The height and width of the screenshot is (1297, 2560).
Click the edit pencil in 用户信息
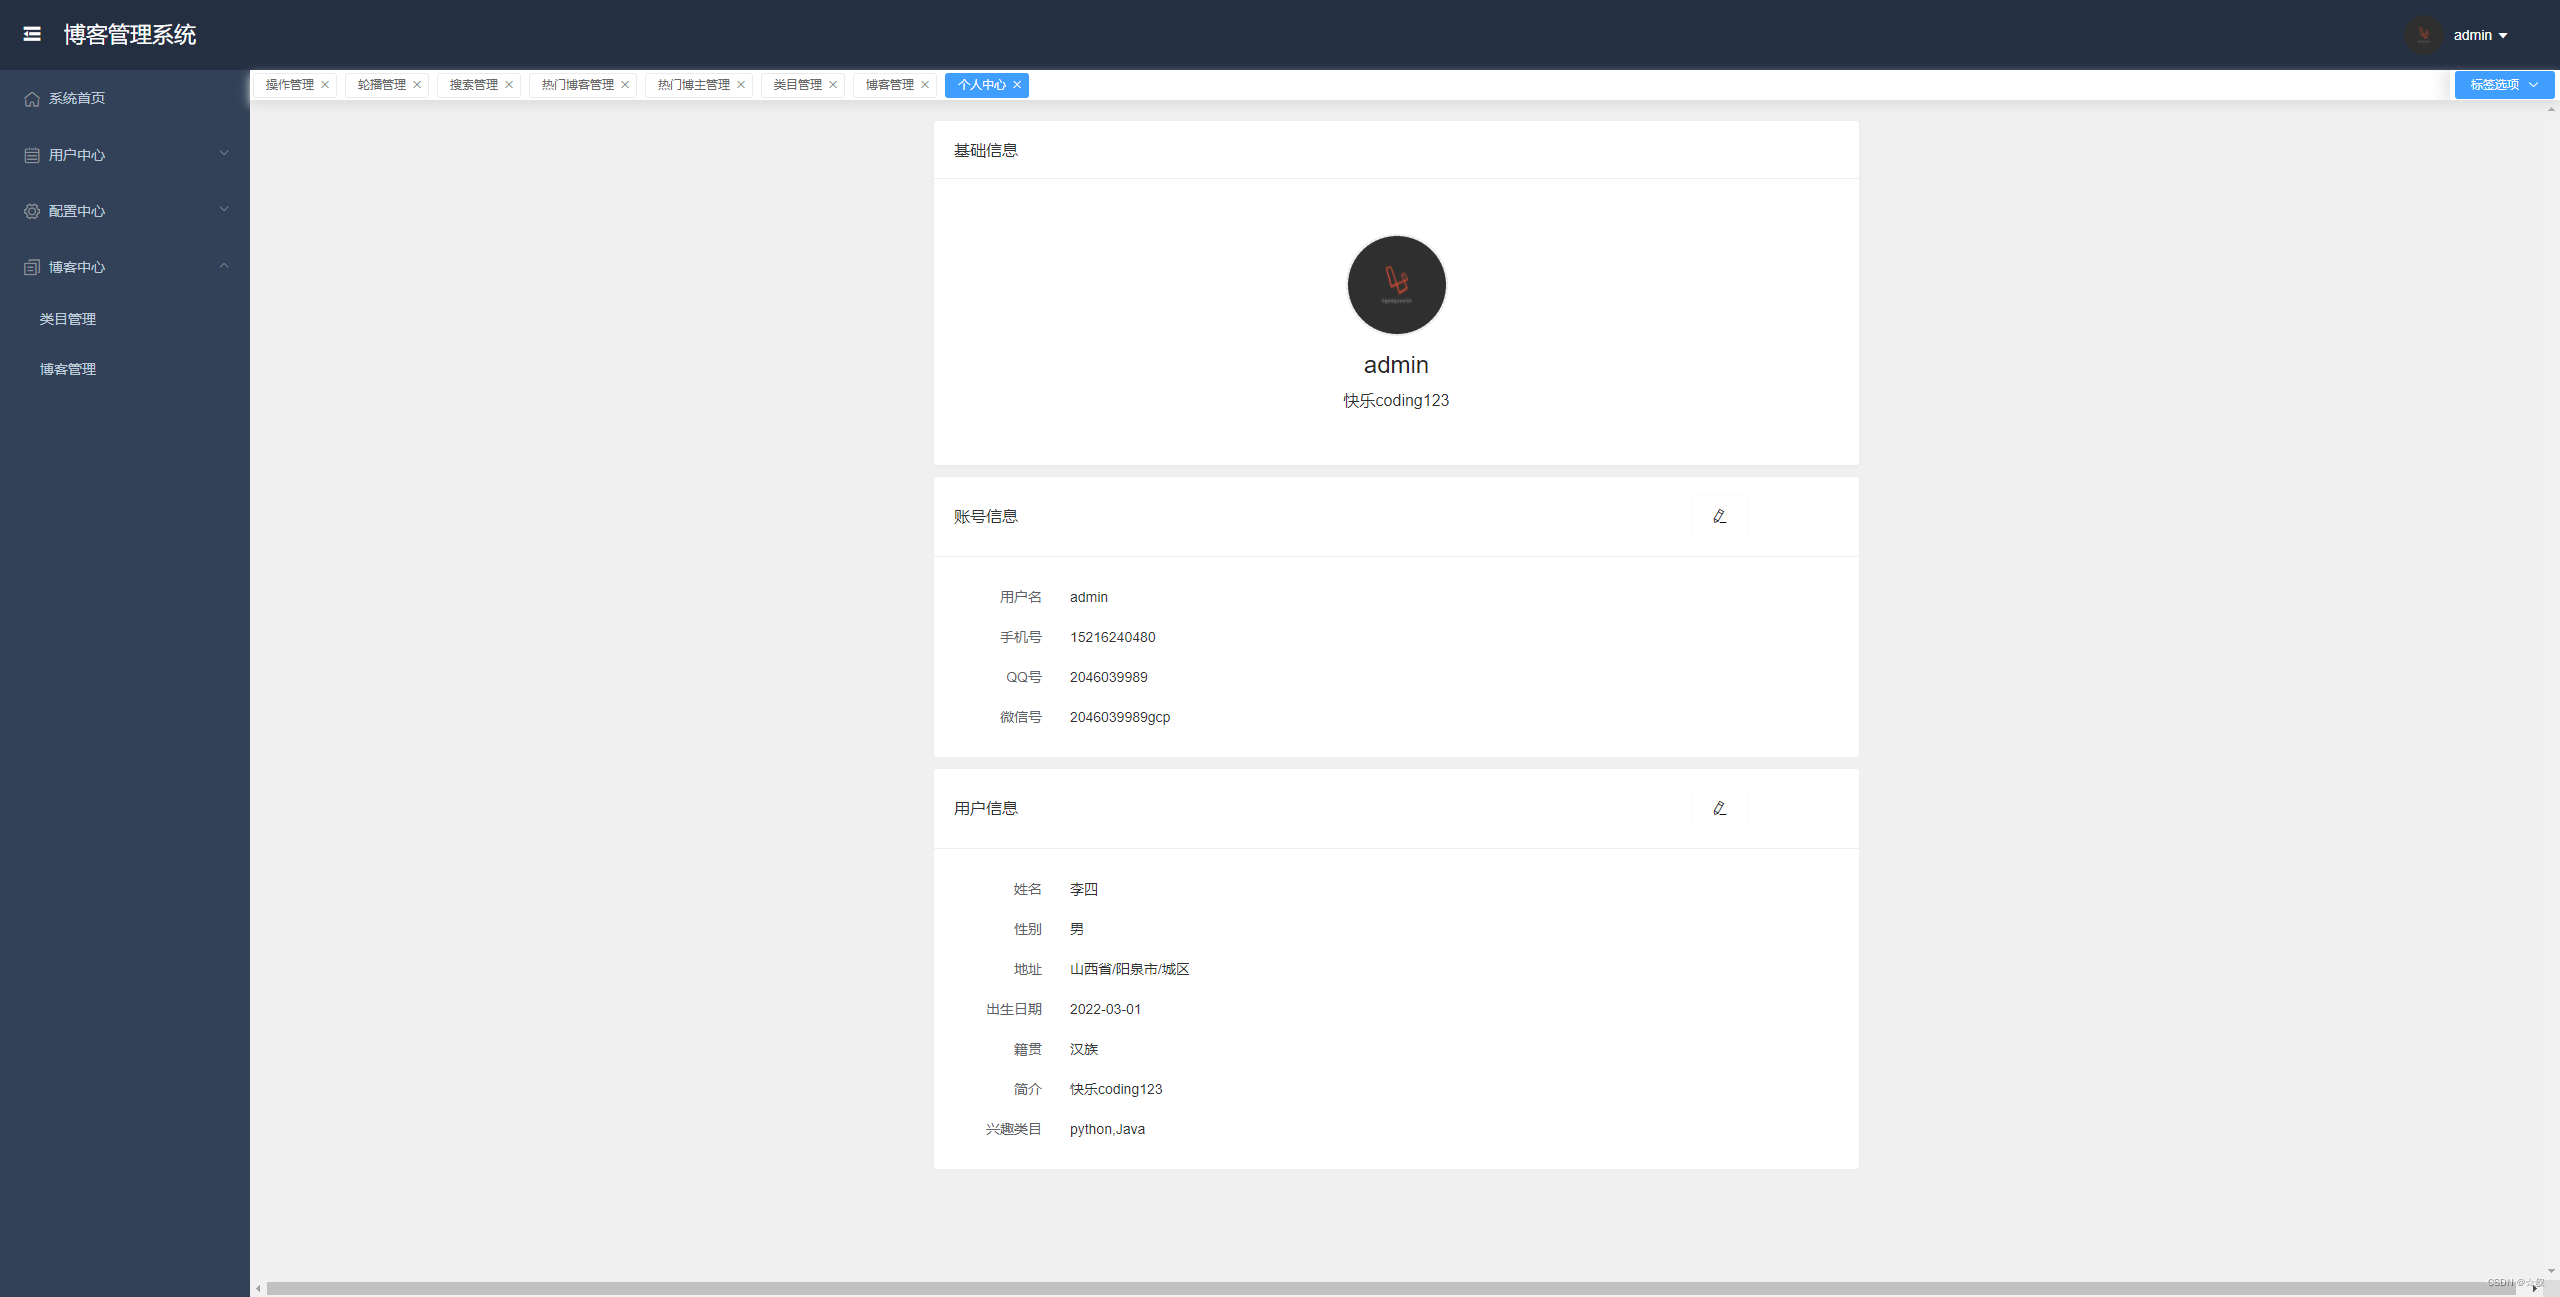[1719, 809]
